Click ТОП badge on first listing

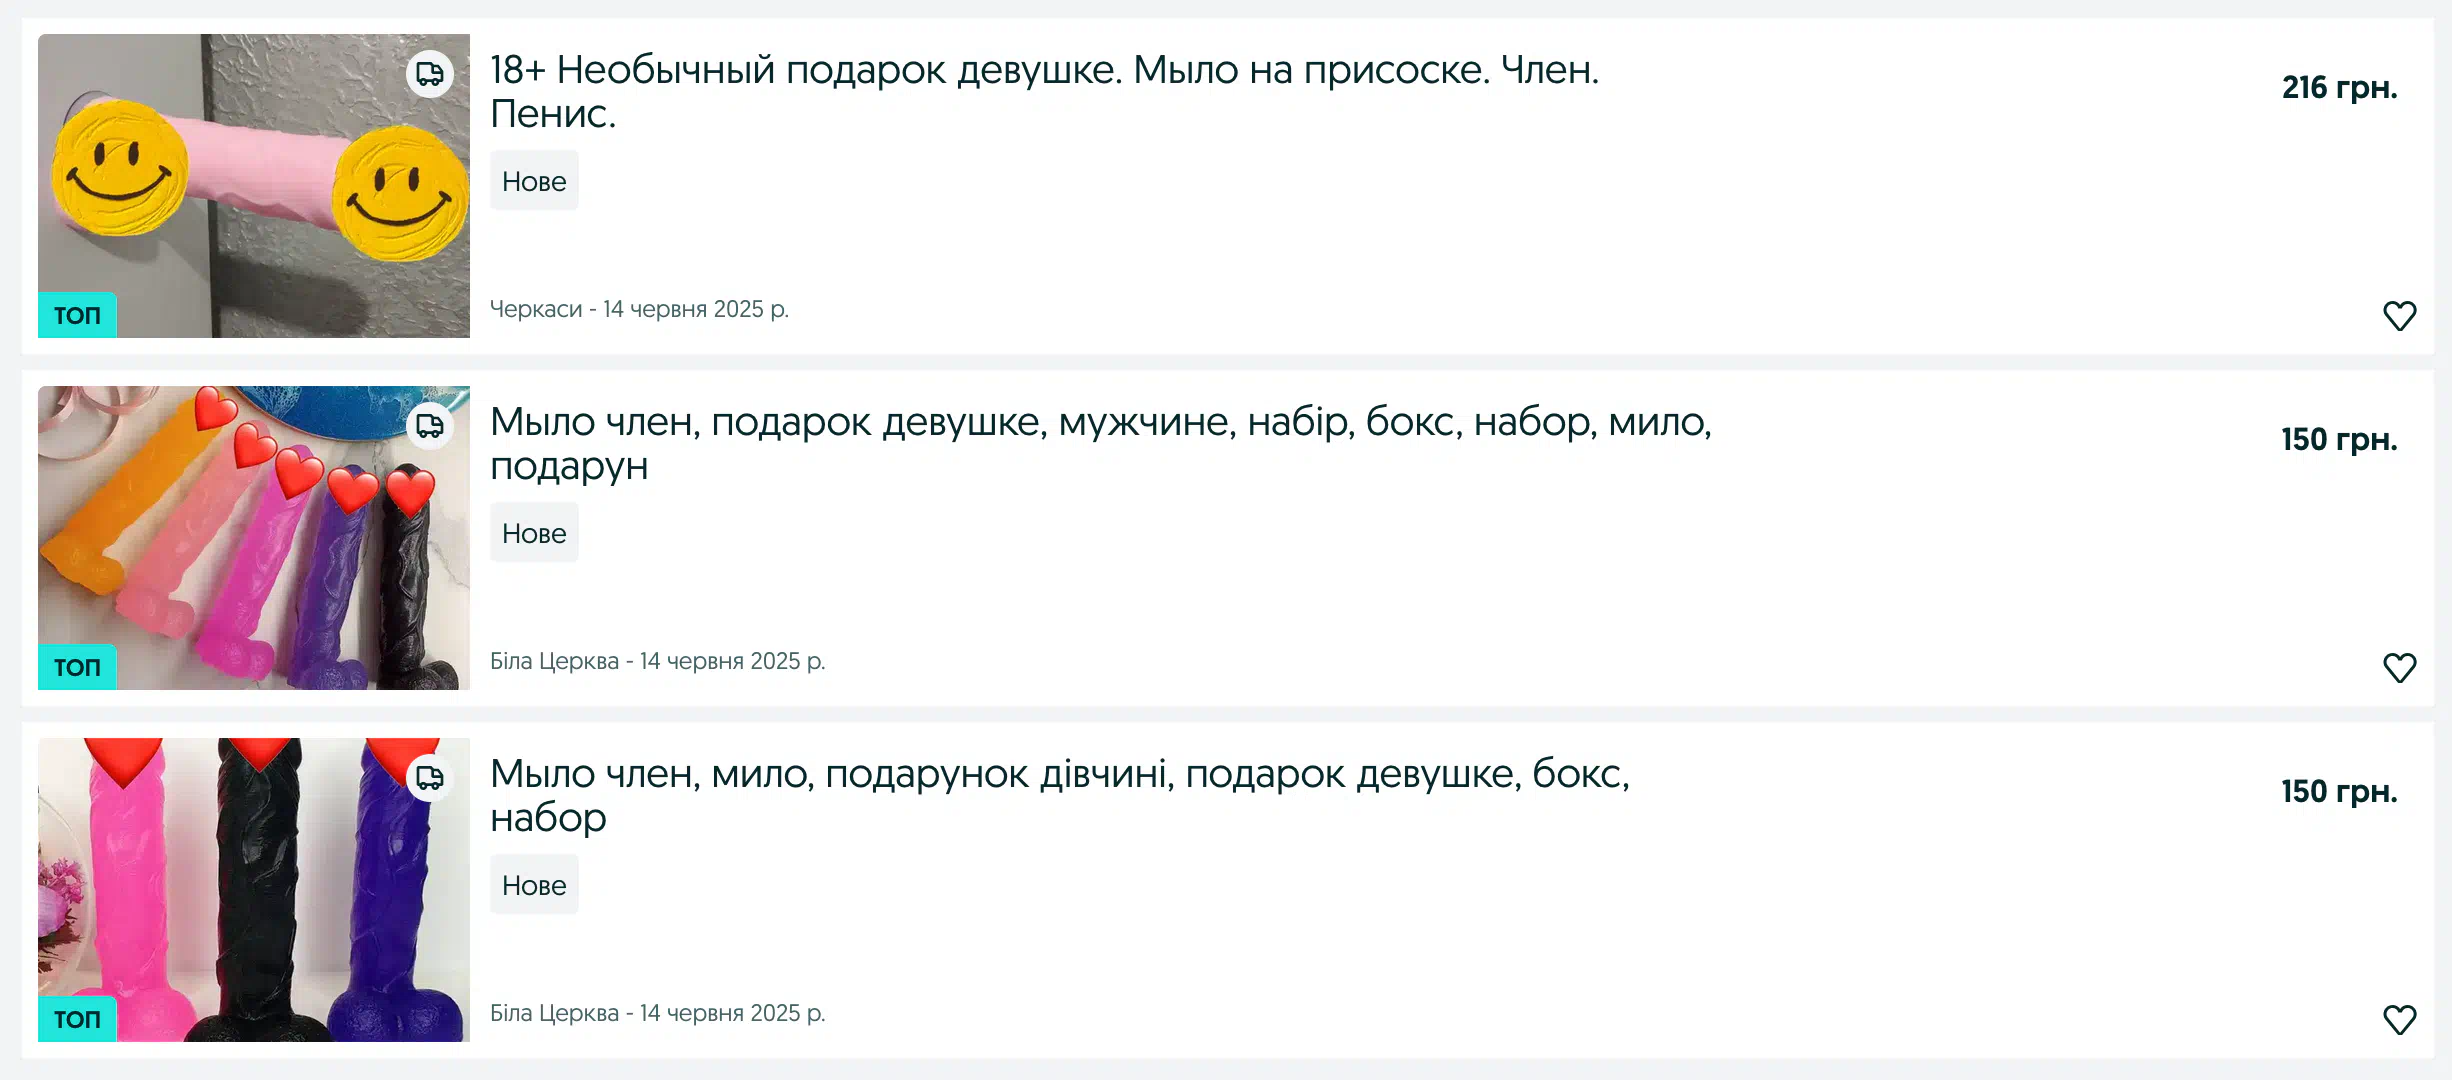[77, 315]
